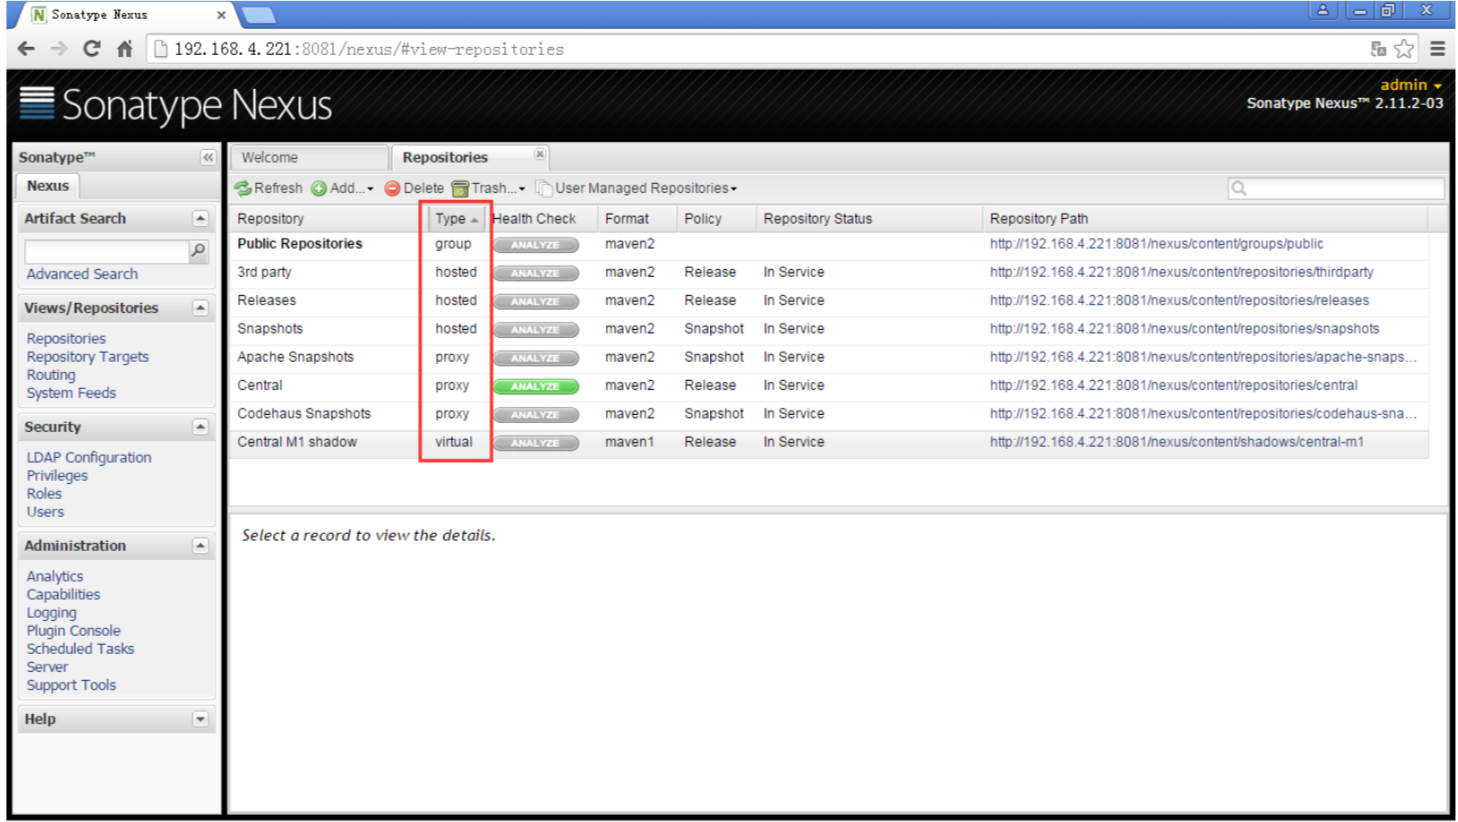Click the browser home icon
Screen dimensions: 1458x822
pos(124,49)
